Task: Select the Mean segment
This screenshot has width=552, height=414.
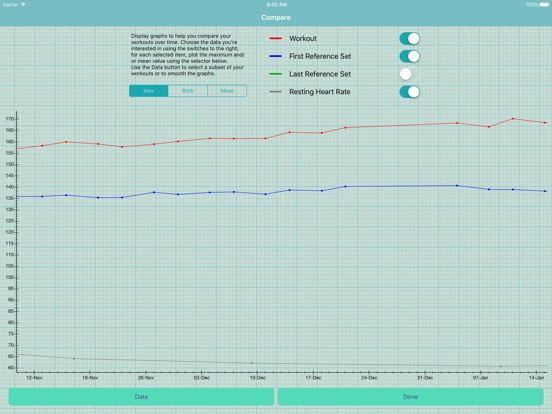Action: pyautogui.click(x=227, y=91)
